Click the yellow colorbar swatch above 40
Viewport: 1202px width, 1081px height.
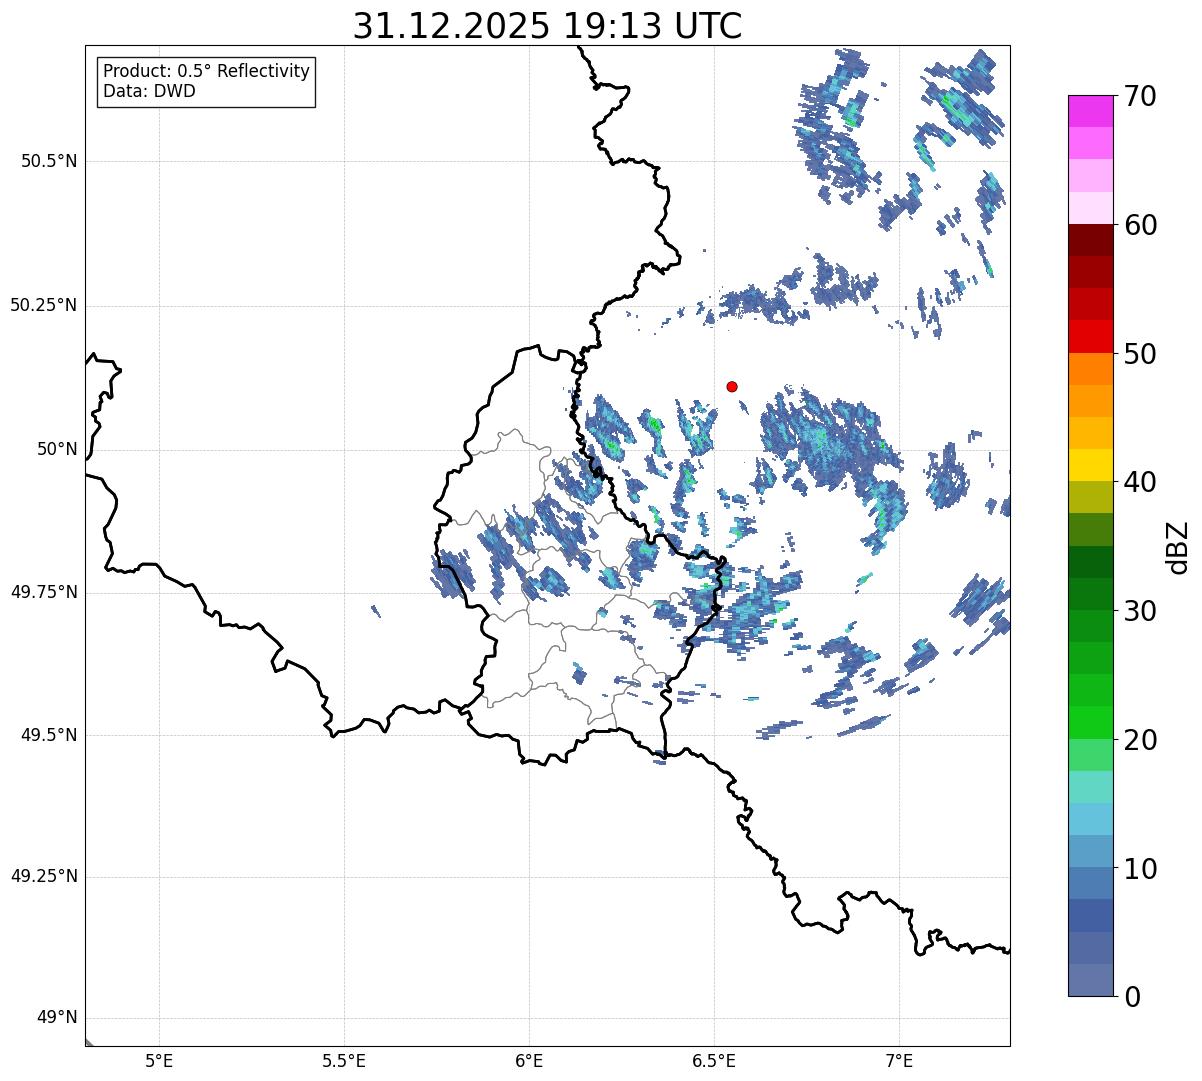[x=1090, y=465]
